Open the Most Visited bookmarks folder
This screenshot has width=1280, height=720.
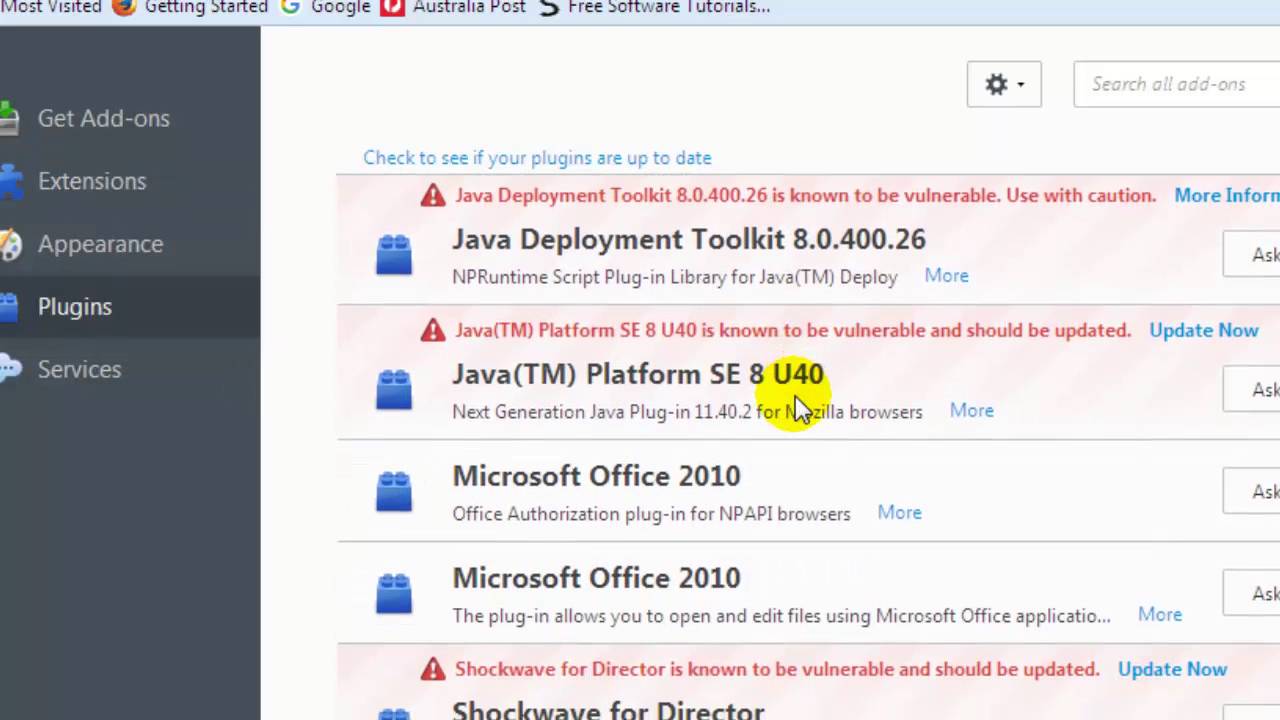[x=51, y=7]
